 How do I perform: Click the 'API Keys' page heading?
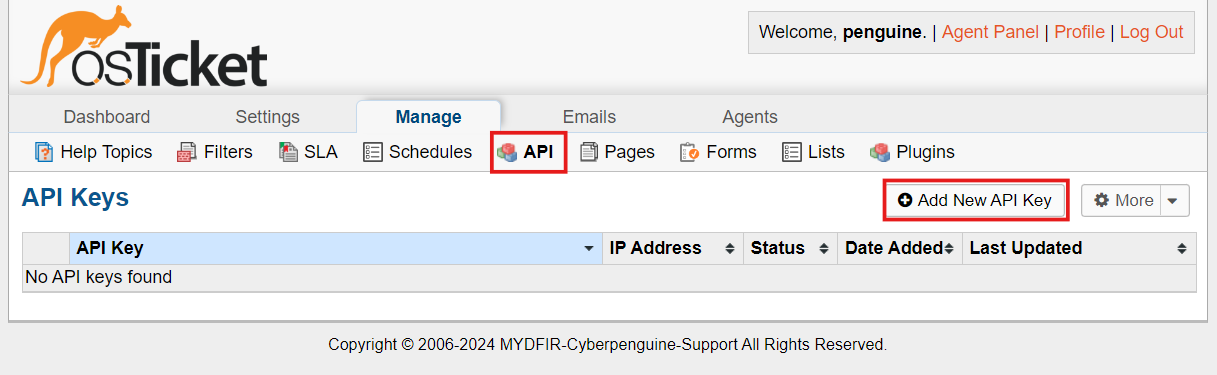[75, 198]
